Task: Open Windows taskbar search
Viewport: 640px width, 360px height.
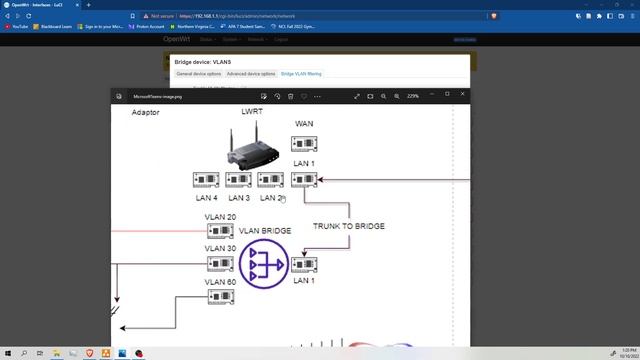Action: [x=24, y=353]
